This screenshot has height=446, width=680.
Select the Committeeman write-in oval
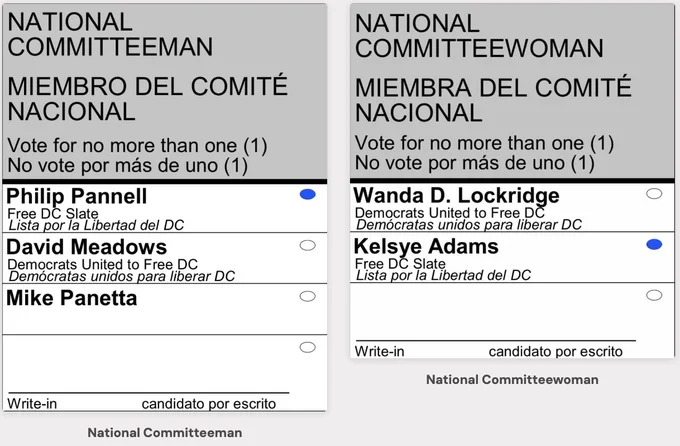[x=307, y=347]
